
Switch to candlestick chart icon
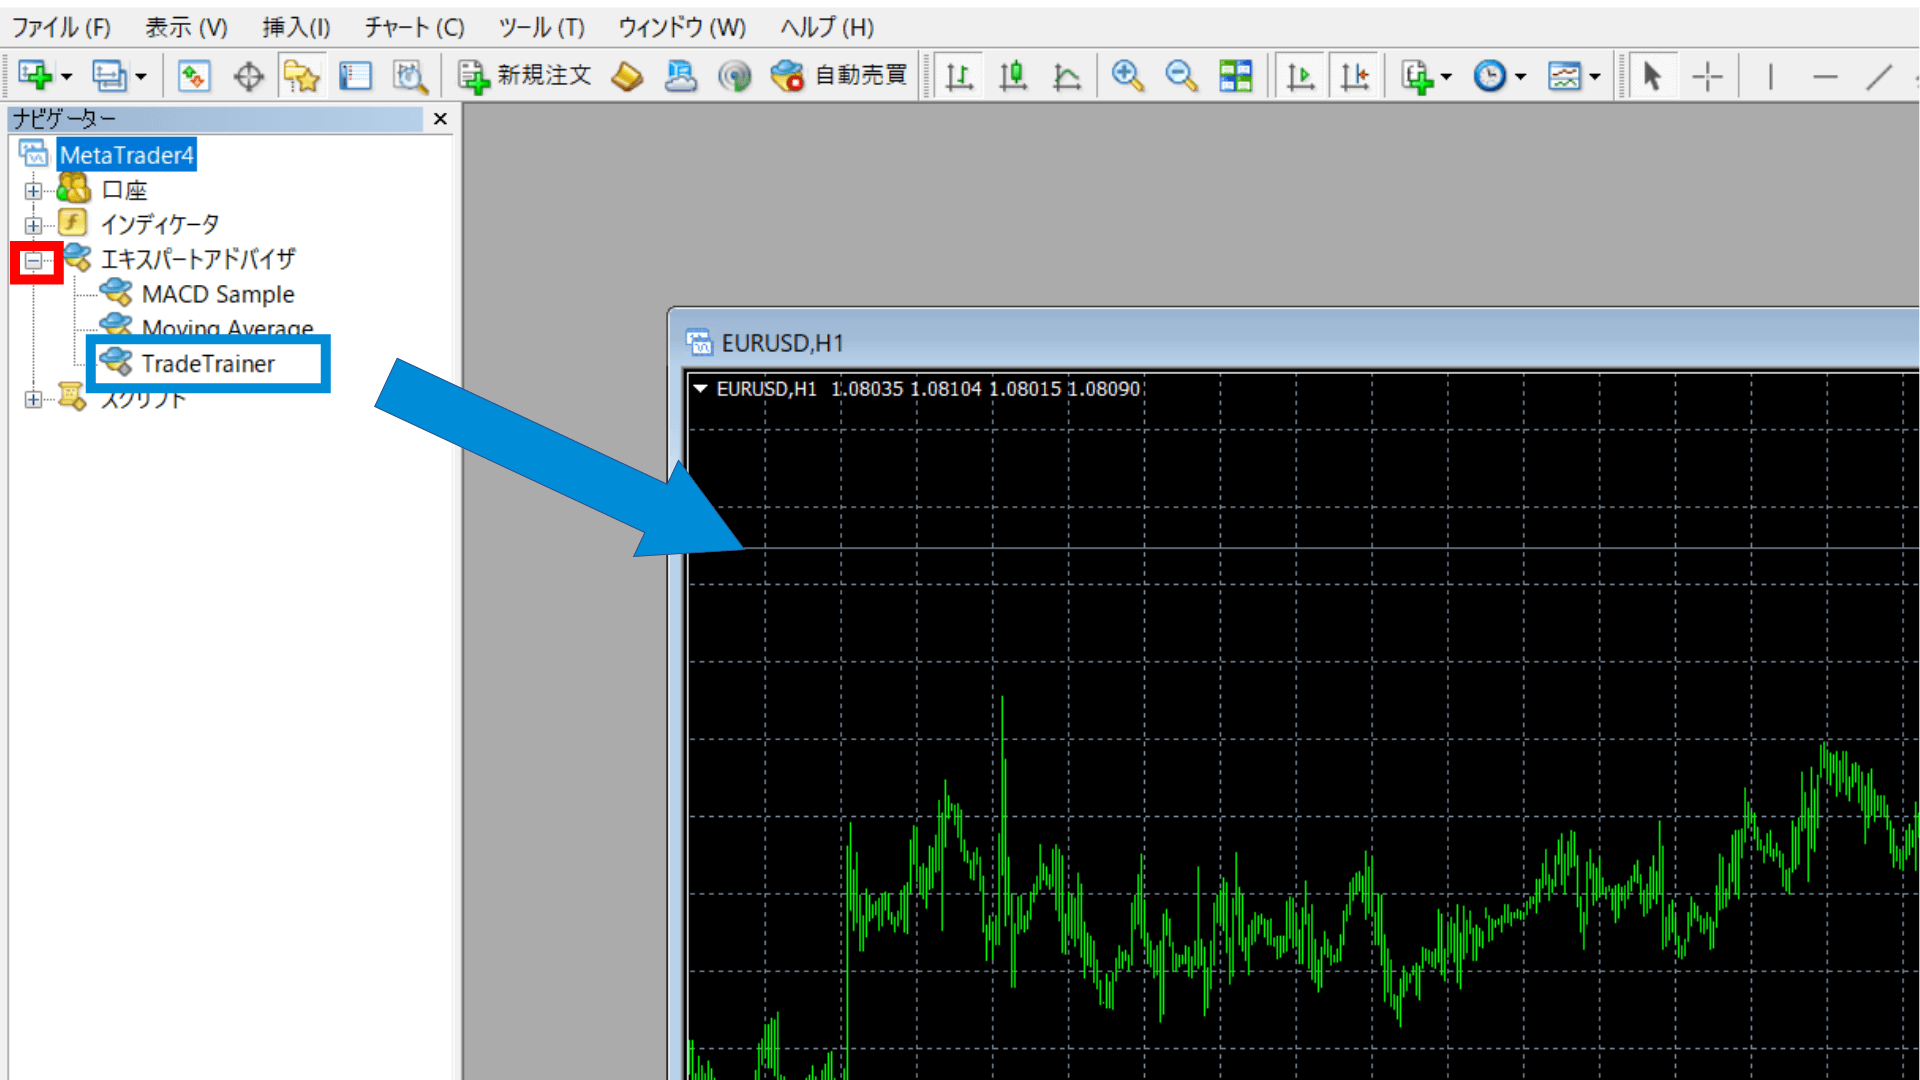coord(1013,76)
